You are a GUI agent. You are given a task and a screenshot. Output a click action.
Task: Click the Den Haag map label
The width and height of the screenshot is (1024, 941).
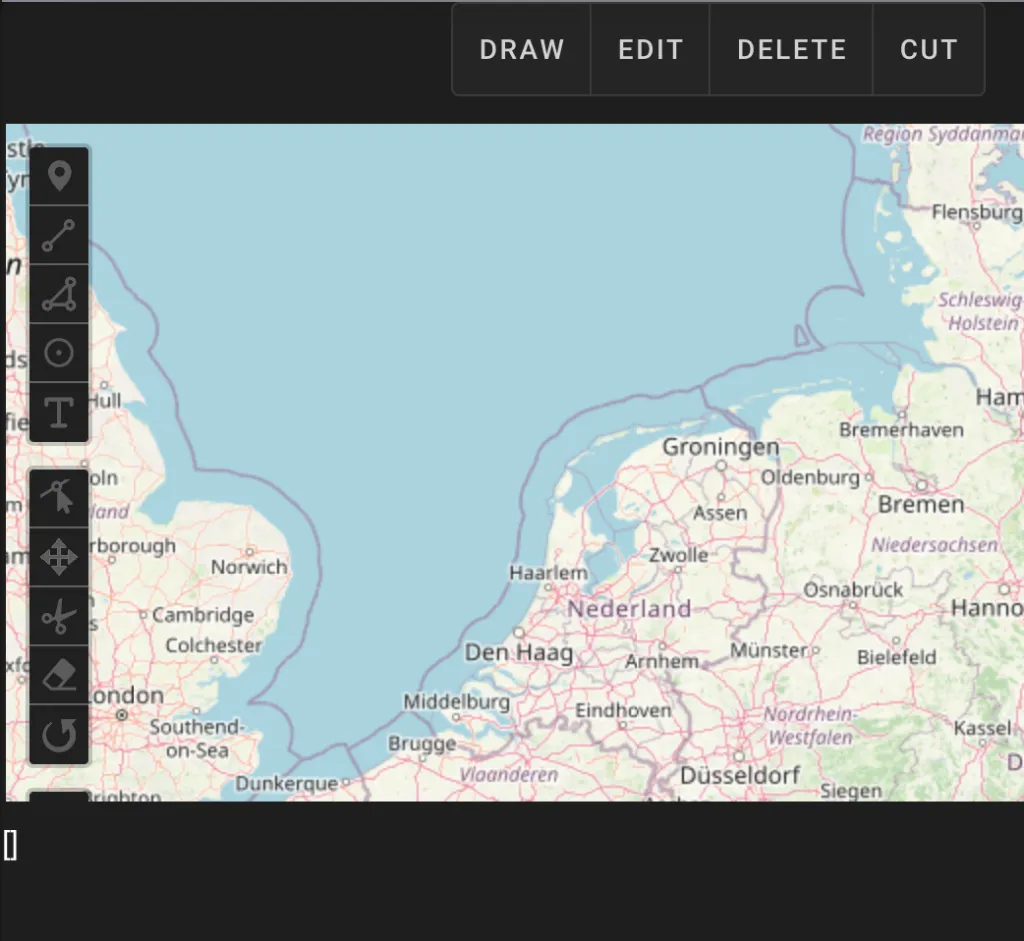(519, 654)
